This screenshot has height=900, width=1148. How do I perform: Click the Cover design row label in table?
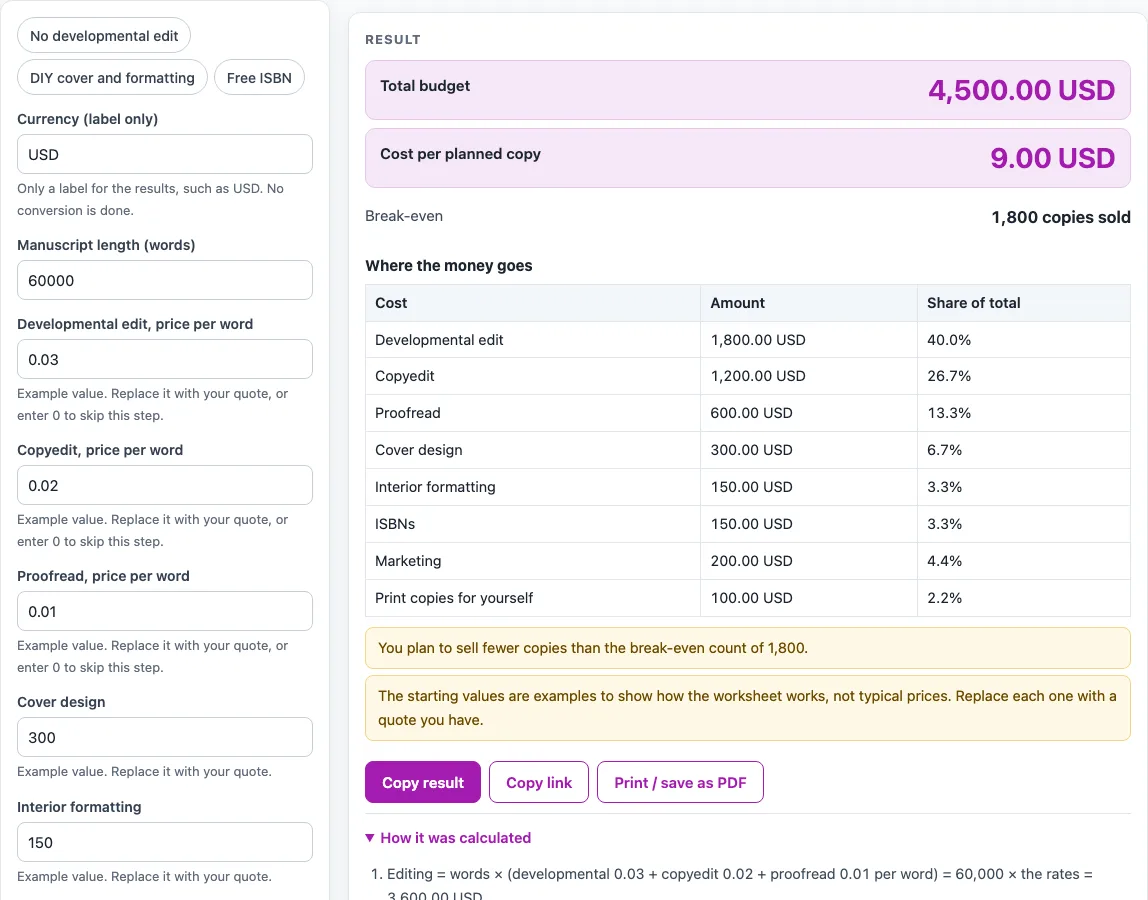pyautogui.click(x=419, y=450)
